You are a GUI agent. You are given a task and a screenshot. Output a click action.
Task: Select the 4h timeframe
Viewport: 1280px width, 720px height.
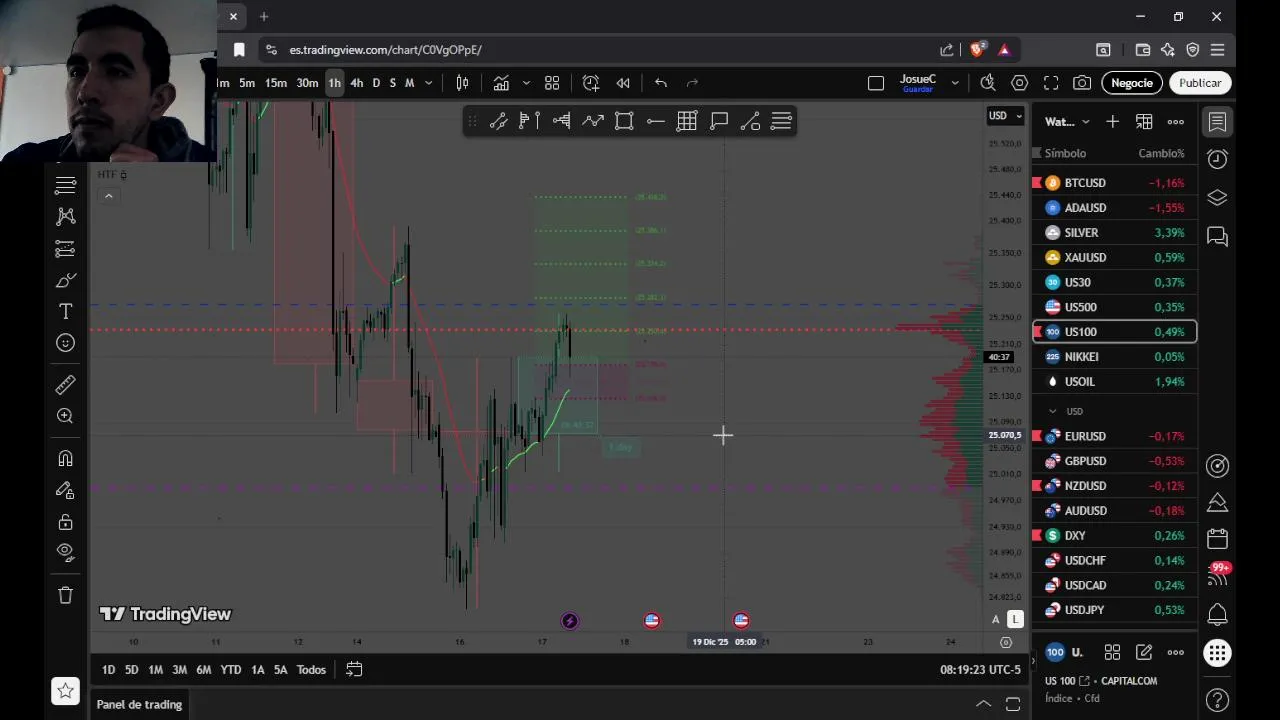point(356,83)
